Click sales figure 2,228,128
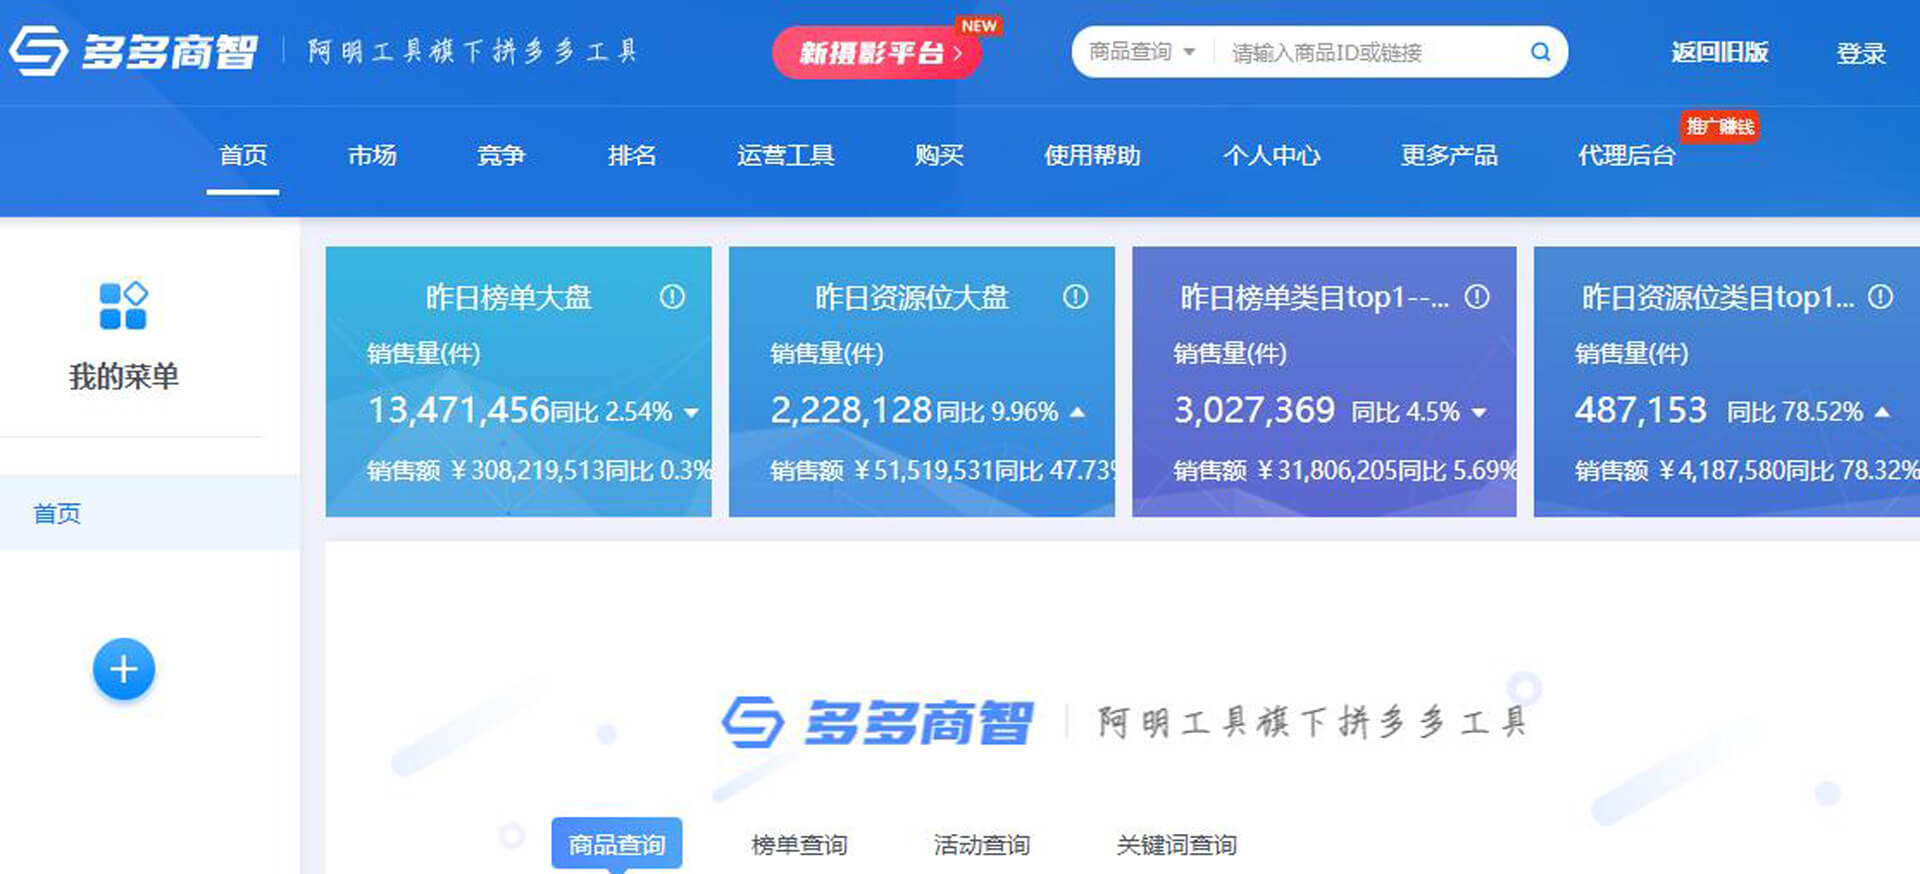1920x874 pixels. [851, 410]
